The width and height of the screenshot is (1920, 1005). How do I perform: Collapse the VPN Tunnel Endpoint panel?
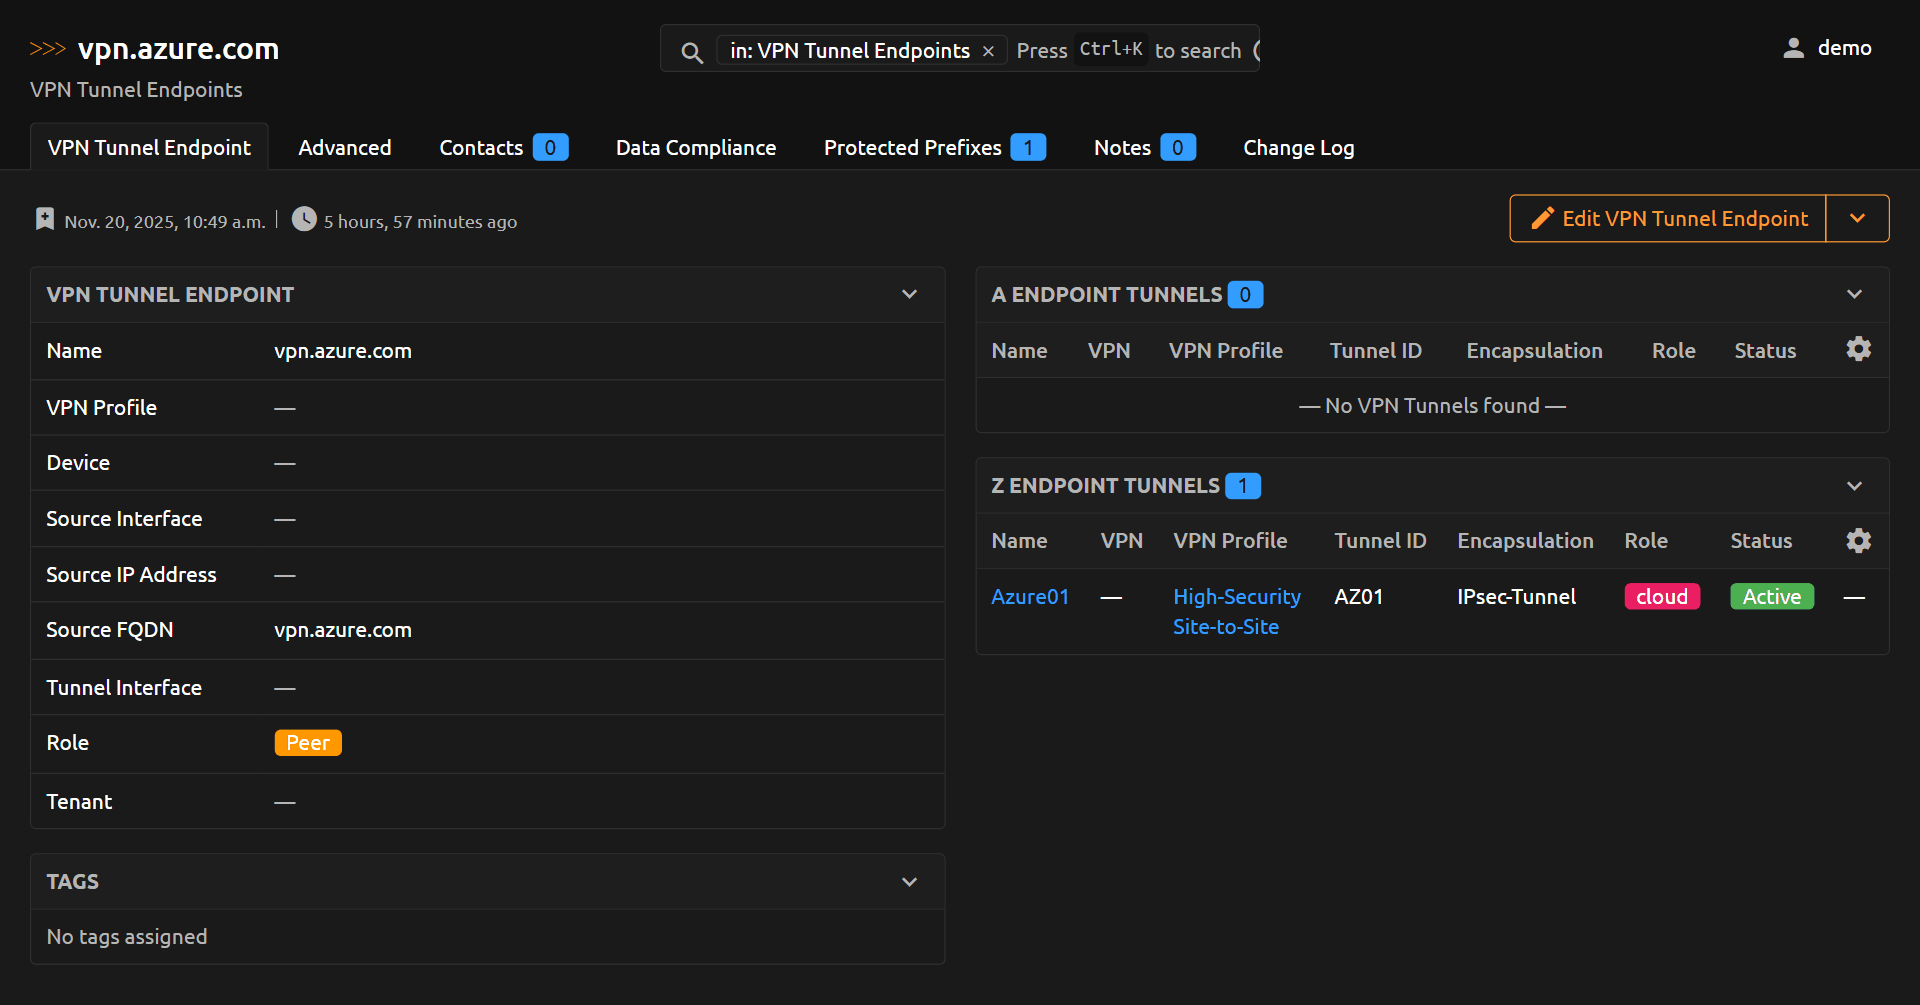tap(909, 294)
